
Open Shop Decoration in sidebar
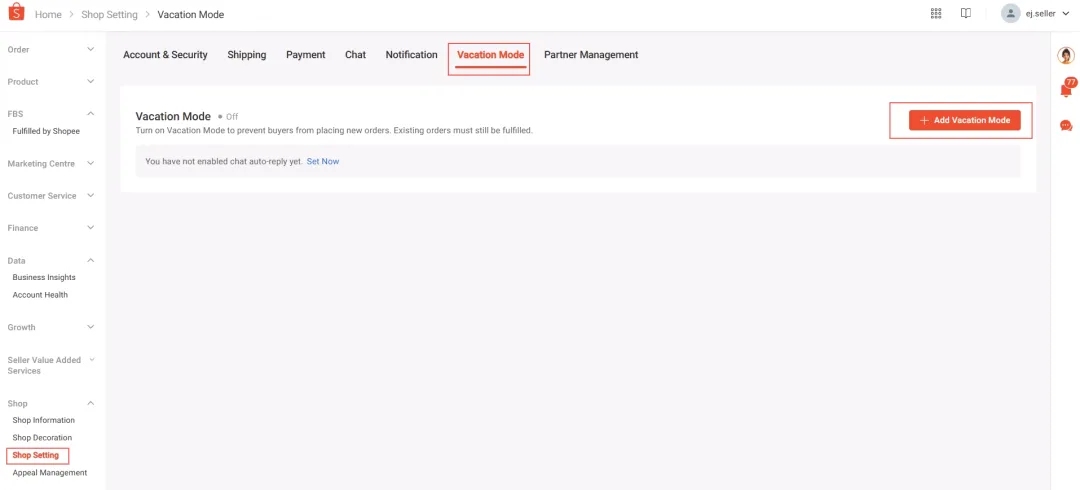tap(42, 438)
